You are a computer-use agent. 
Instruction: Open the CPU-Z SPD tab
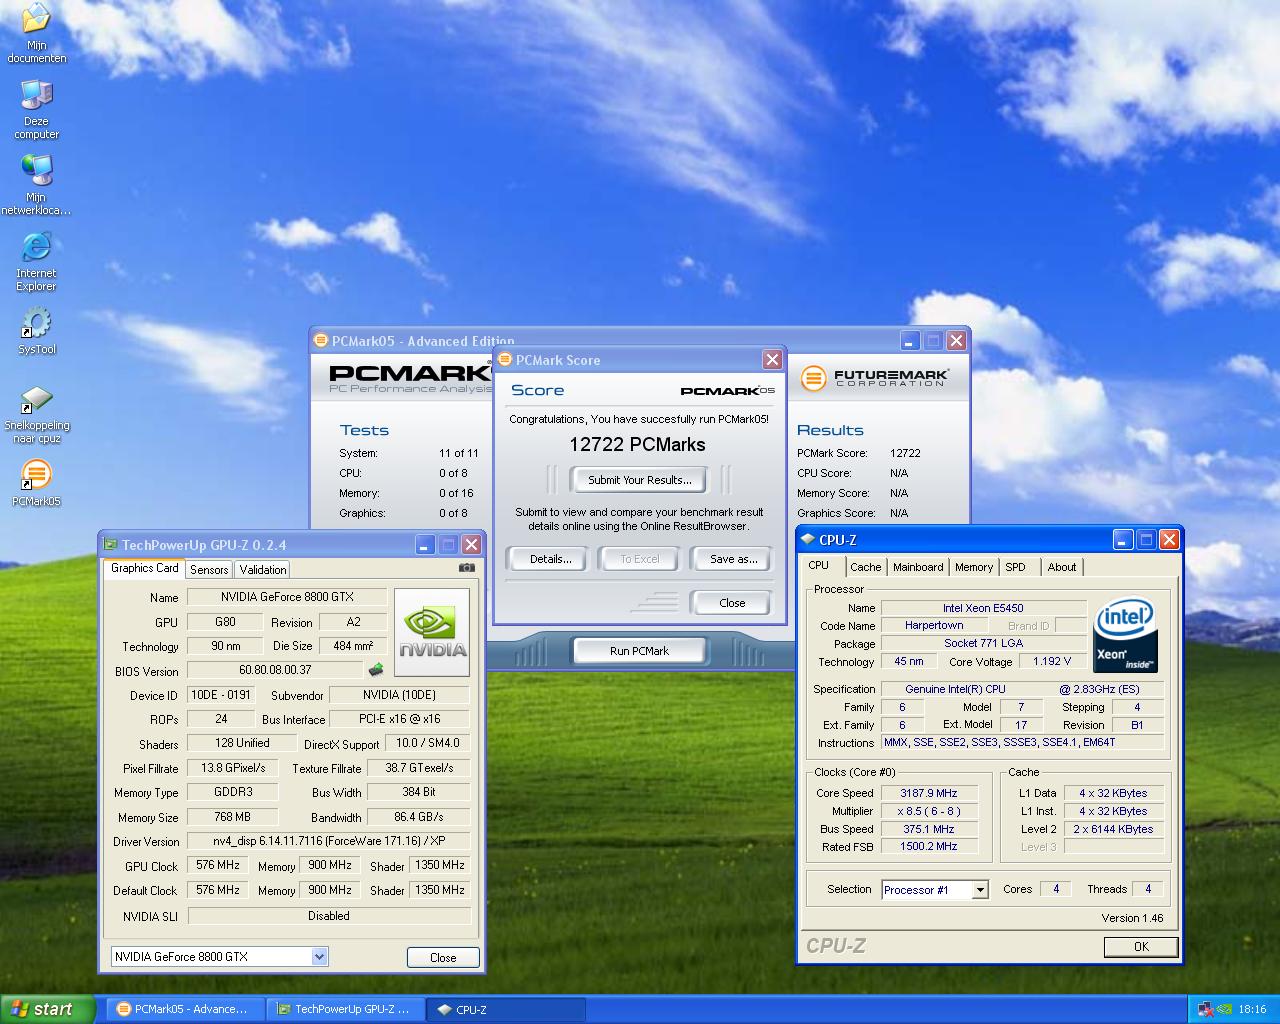1016,567
